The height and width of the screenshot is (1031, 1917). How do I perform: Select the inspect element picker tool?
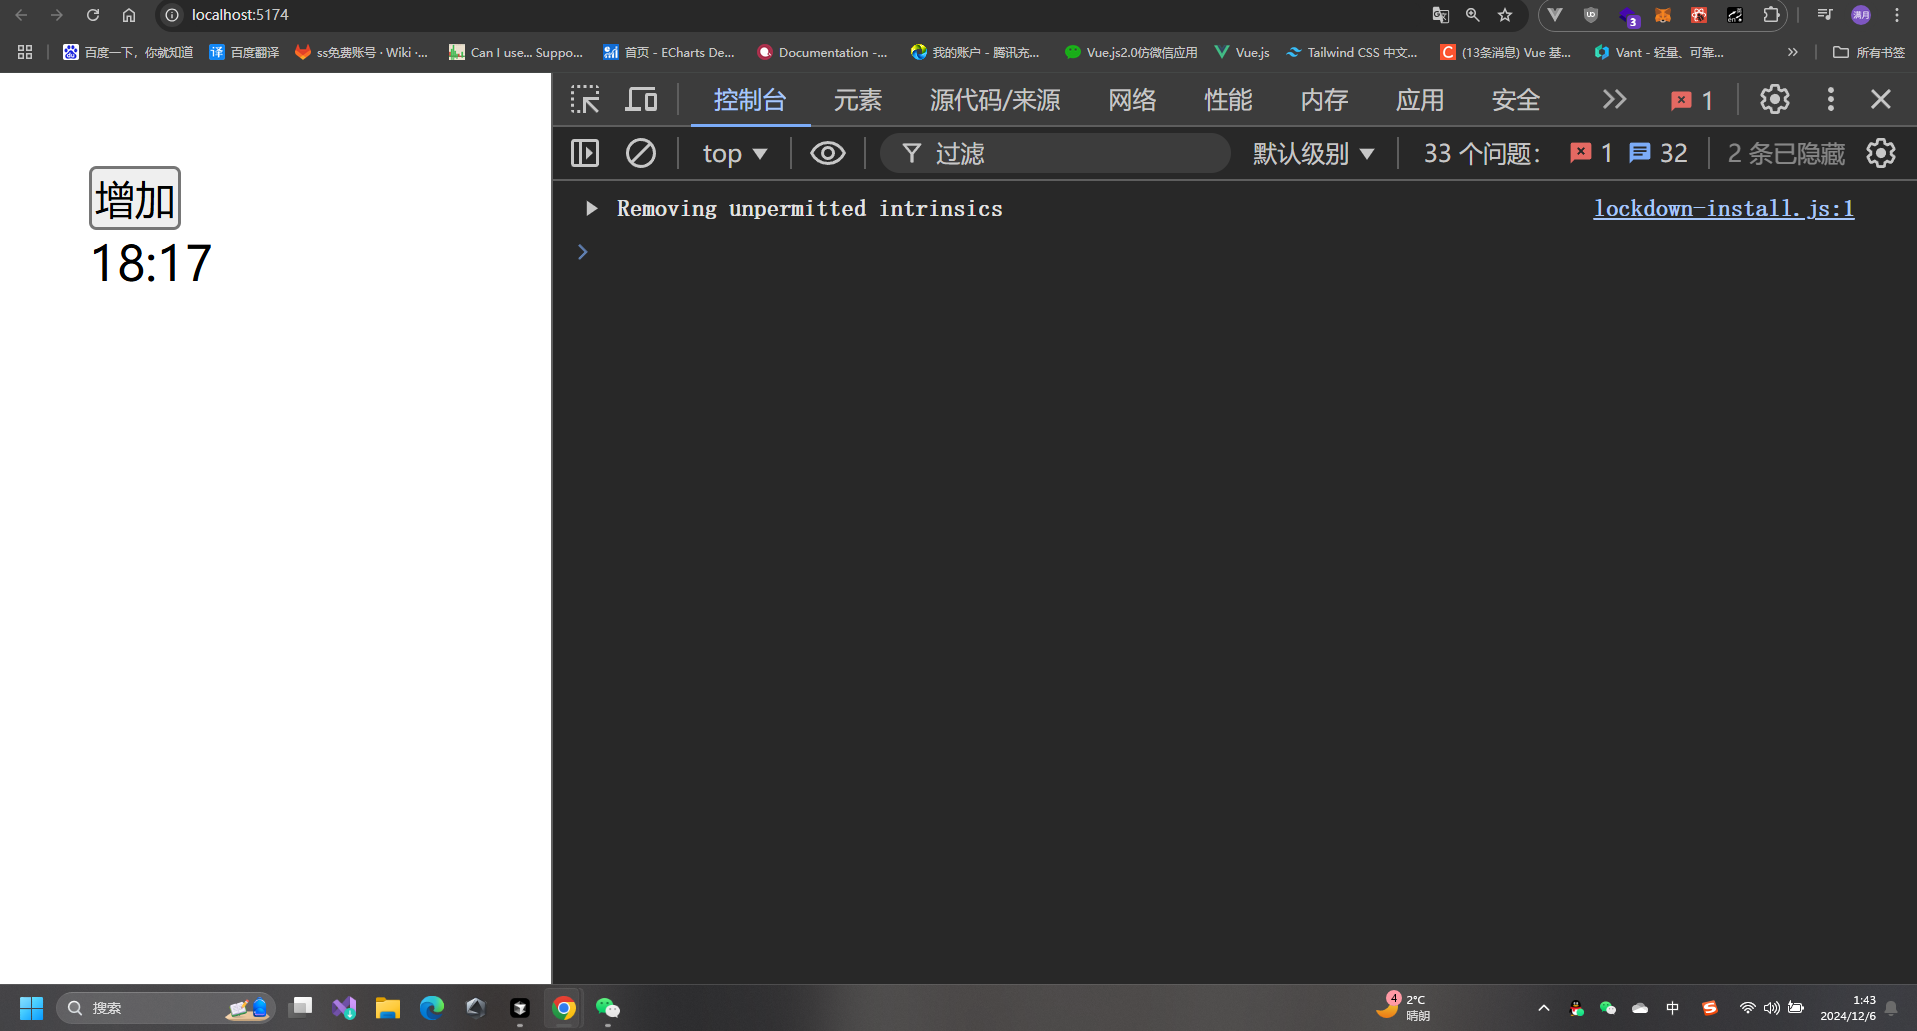click(x=585, y=99)
